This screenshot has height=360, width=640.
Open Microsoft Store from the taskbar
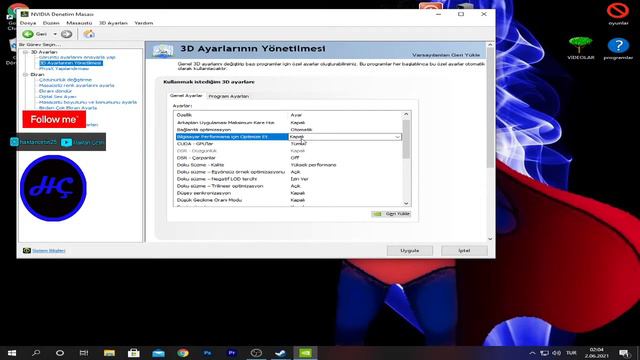click(x=133, y=353)
